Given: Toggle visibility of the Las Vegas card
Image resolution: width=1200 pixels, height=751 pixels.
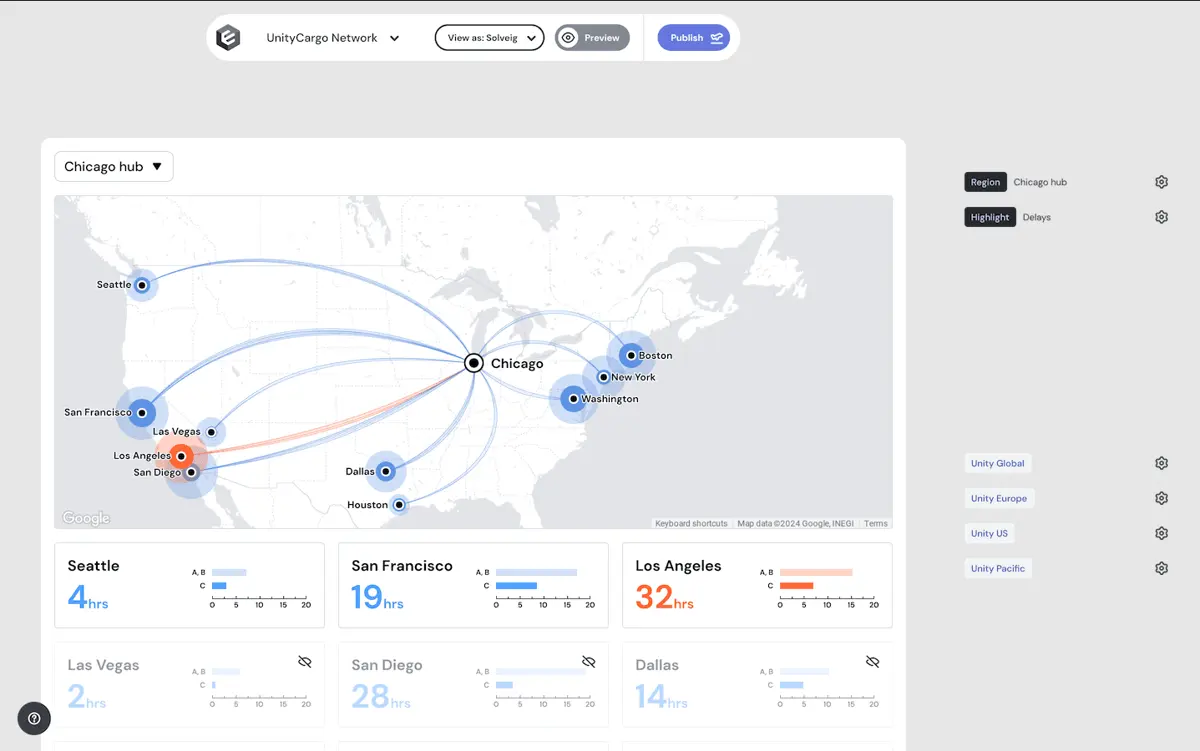Looking at the screenshot, I should [305, 662].
